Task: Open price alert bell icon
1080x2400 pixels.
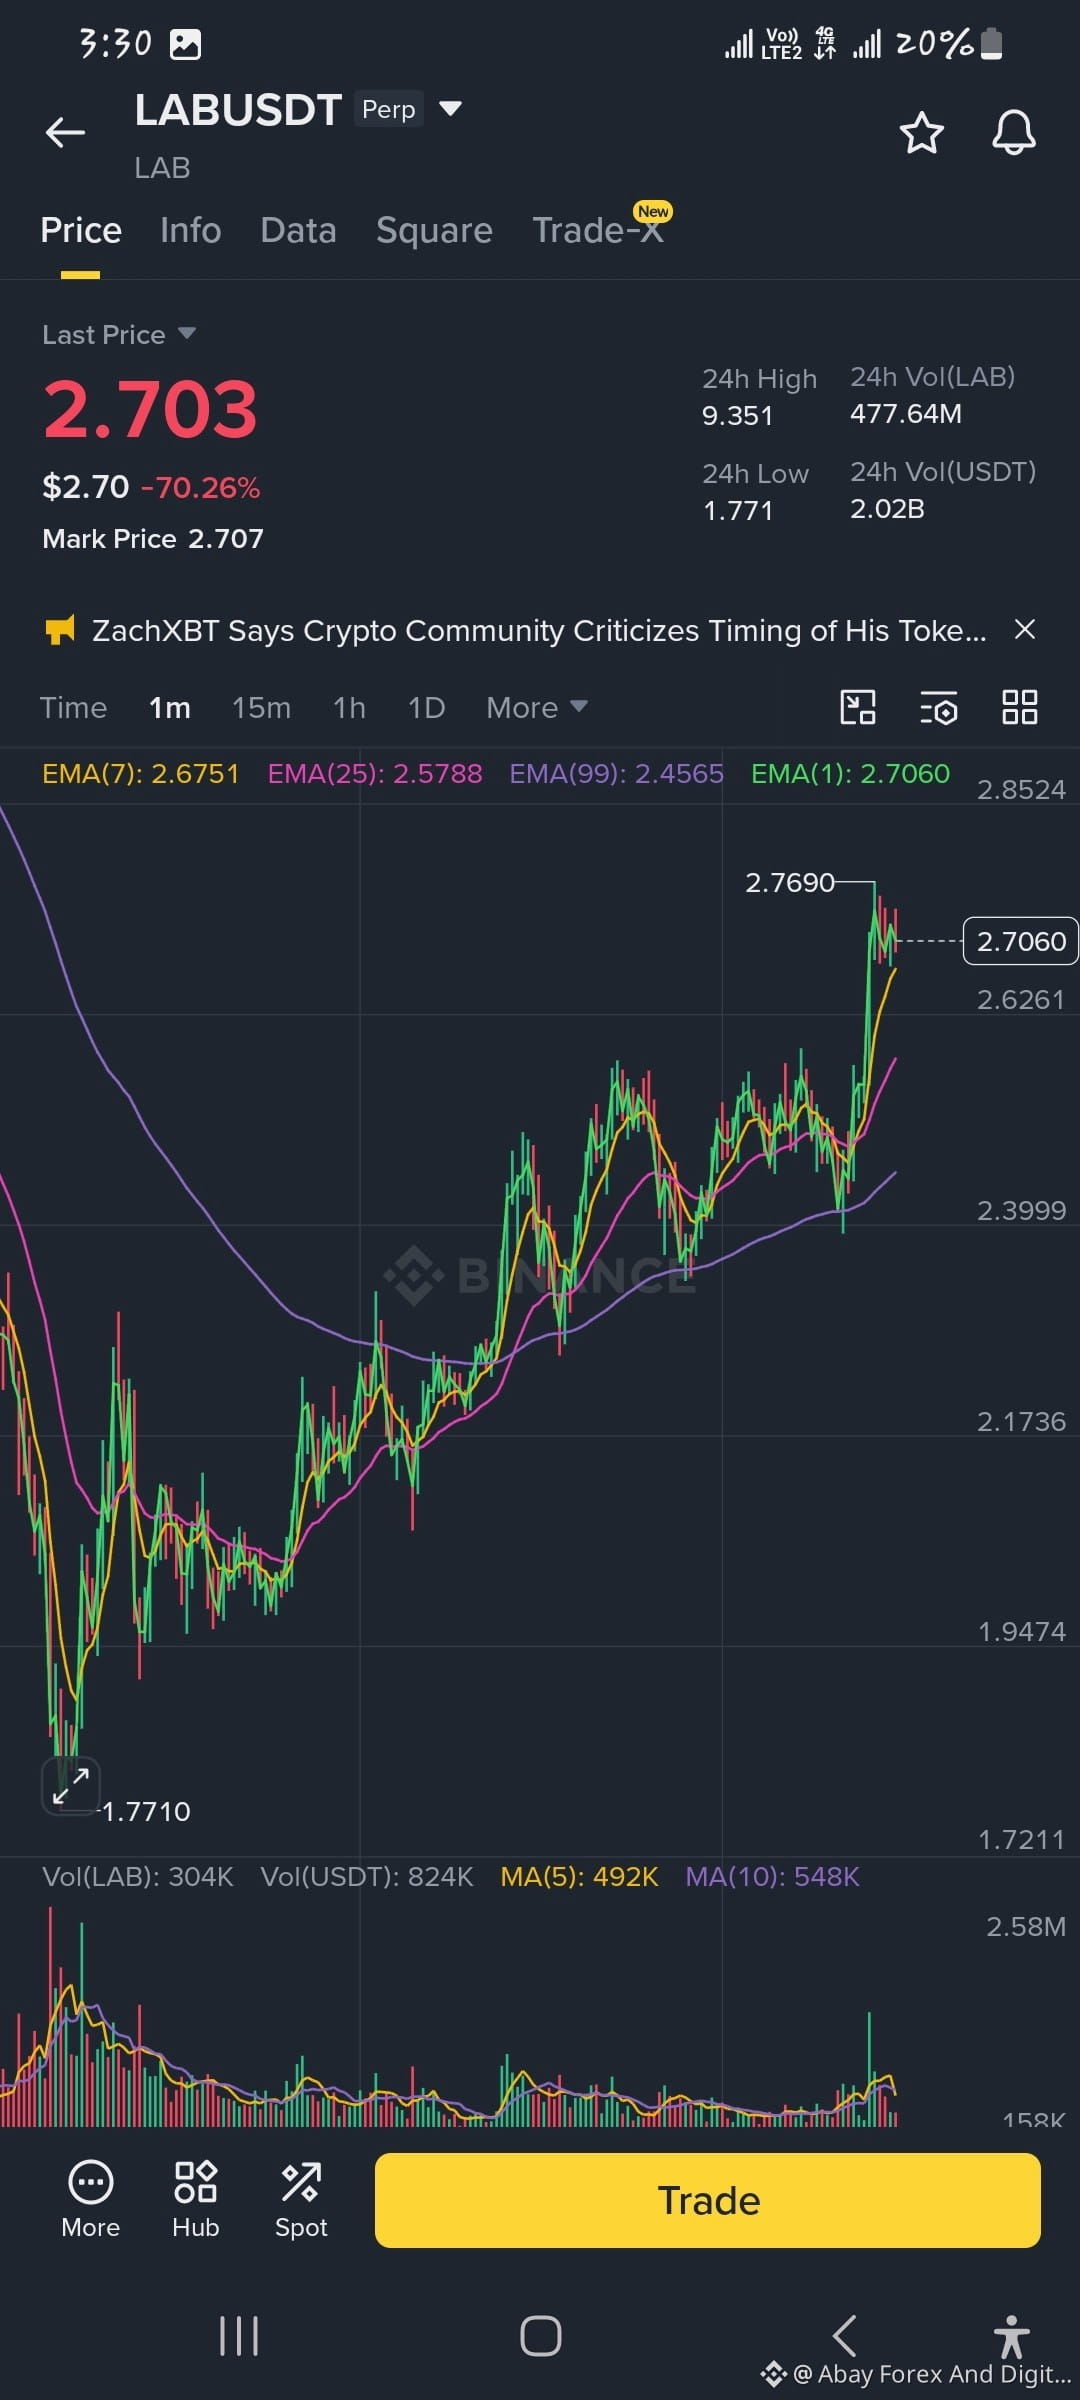Action: tap(1013, 132)
